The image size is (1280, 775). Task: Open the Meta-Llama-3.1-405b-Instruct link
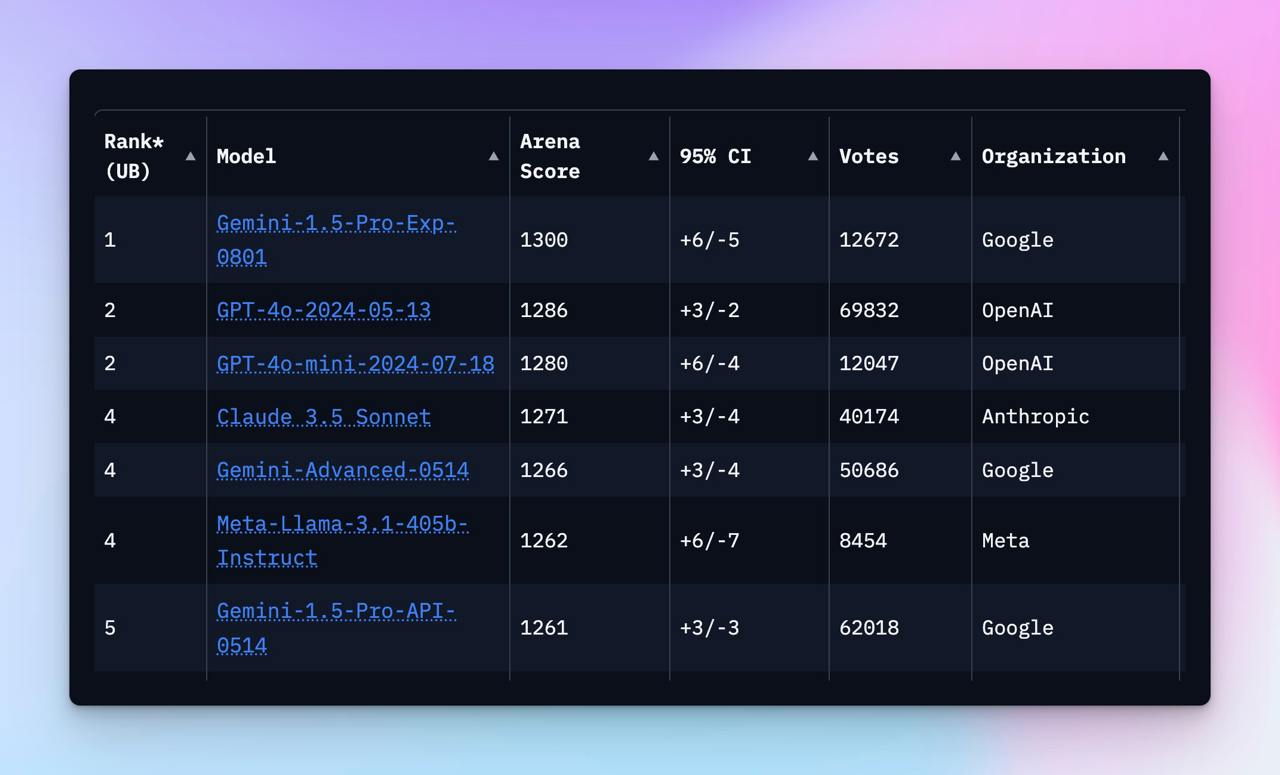343,540
